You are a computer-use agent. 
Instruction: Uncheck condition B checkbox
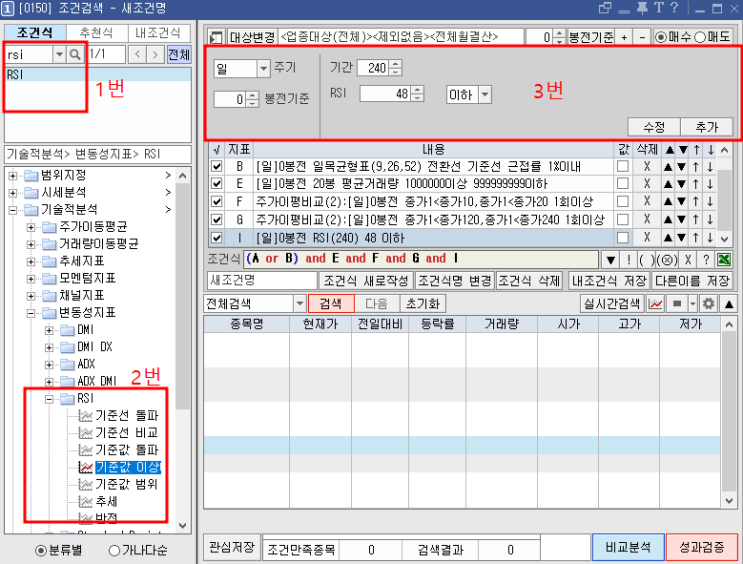click(217, 166)
